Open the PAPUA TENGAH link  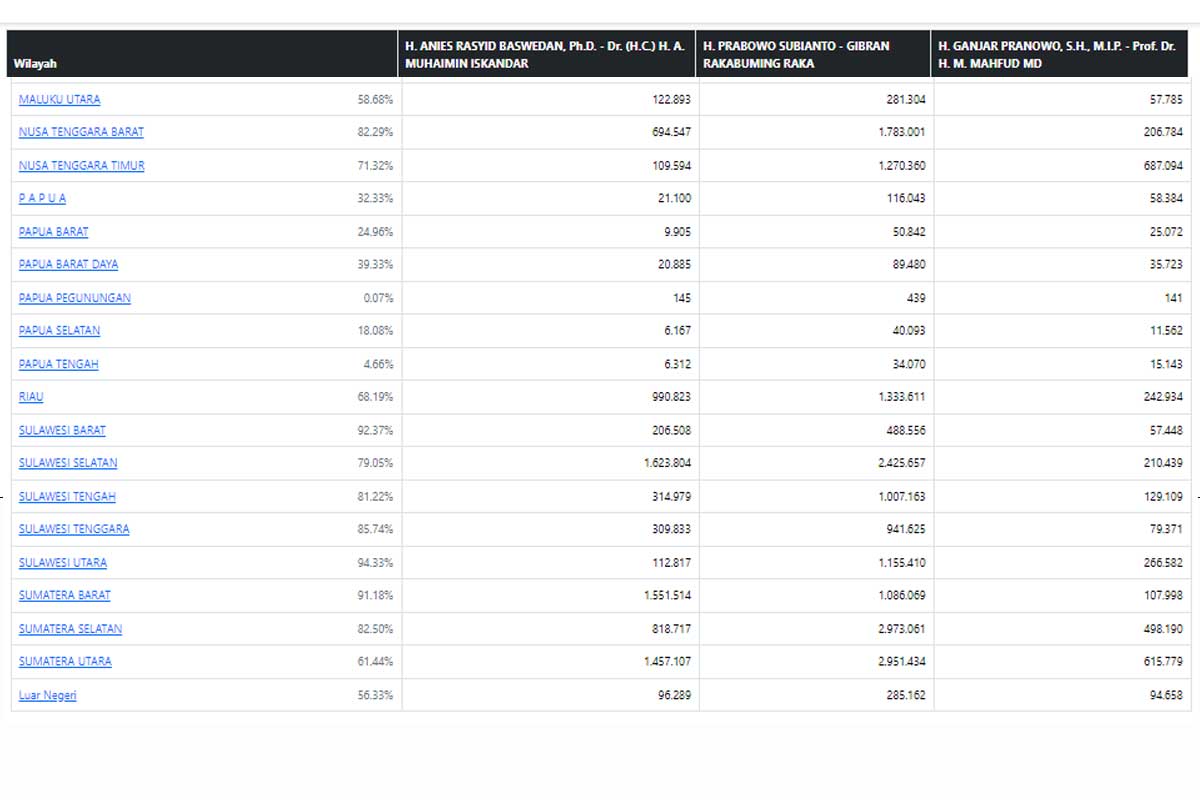coord(58,364)
